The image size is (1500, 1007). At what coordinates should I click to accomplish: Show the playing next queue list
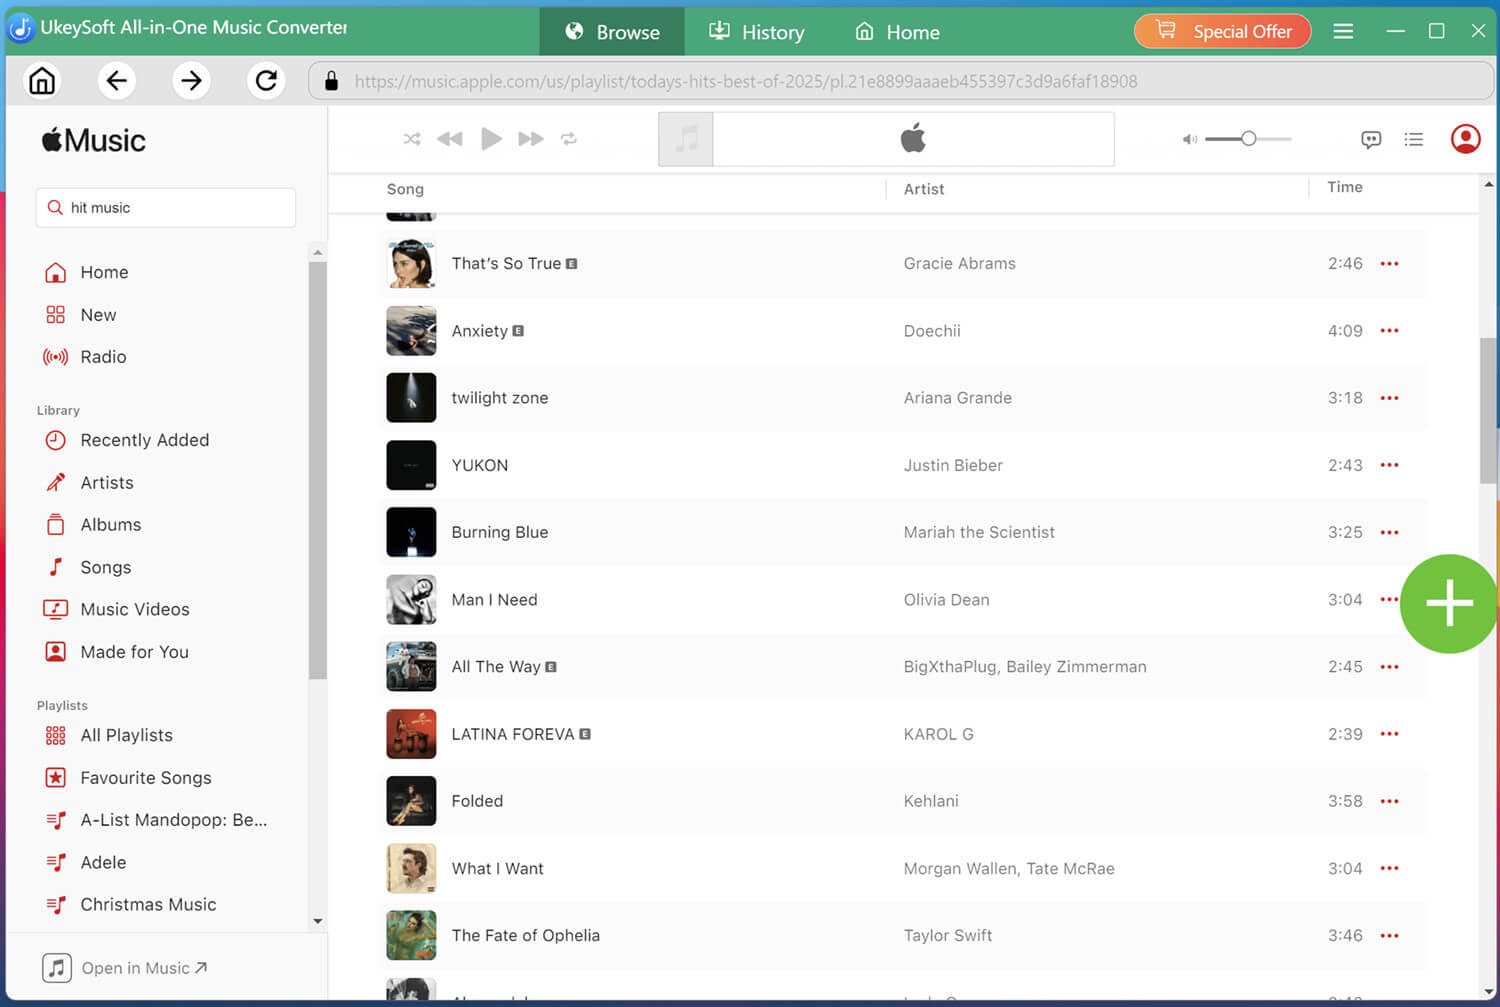(x=1413, y=139)
